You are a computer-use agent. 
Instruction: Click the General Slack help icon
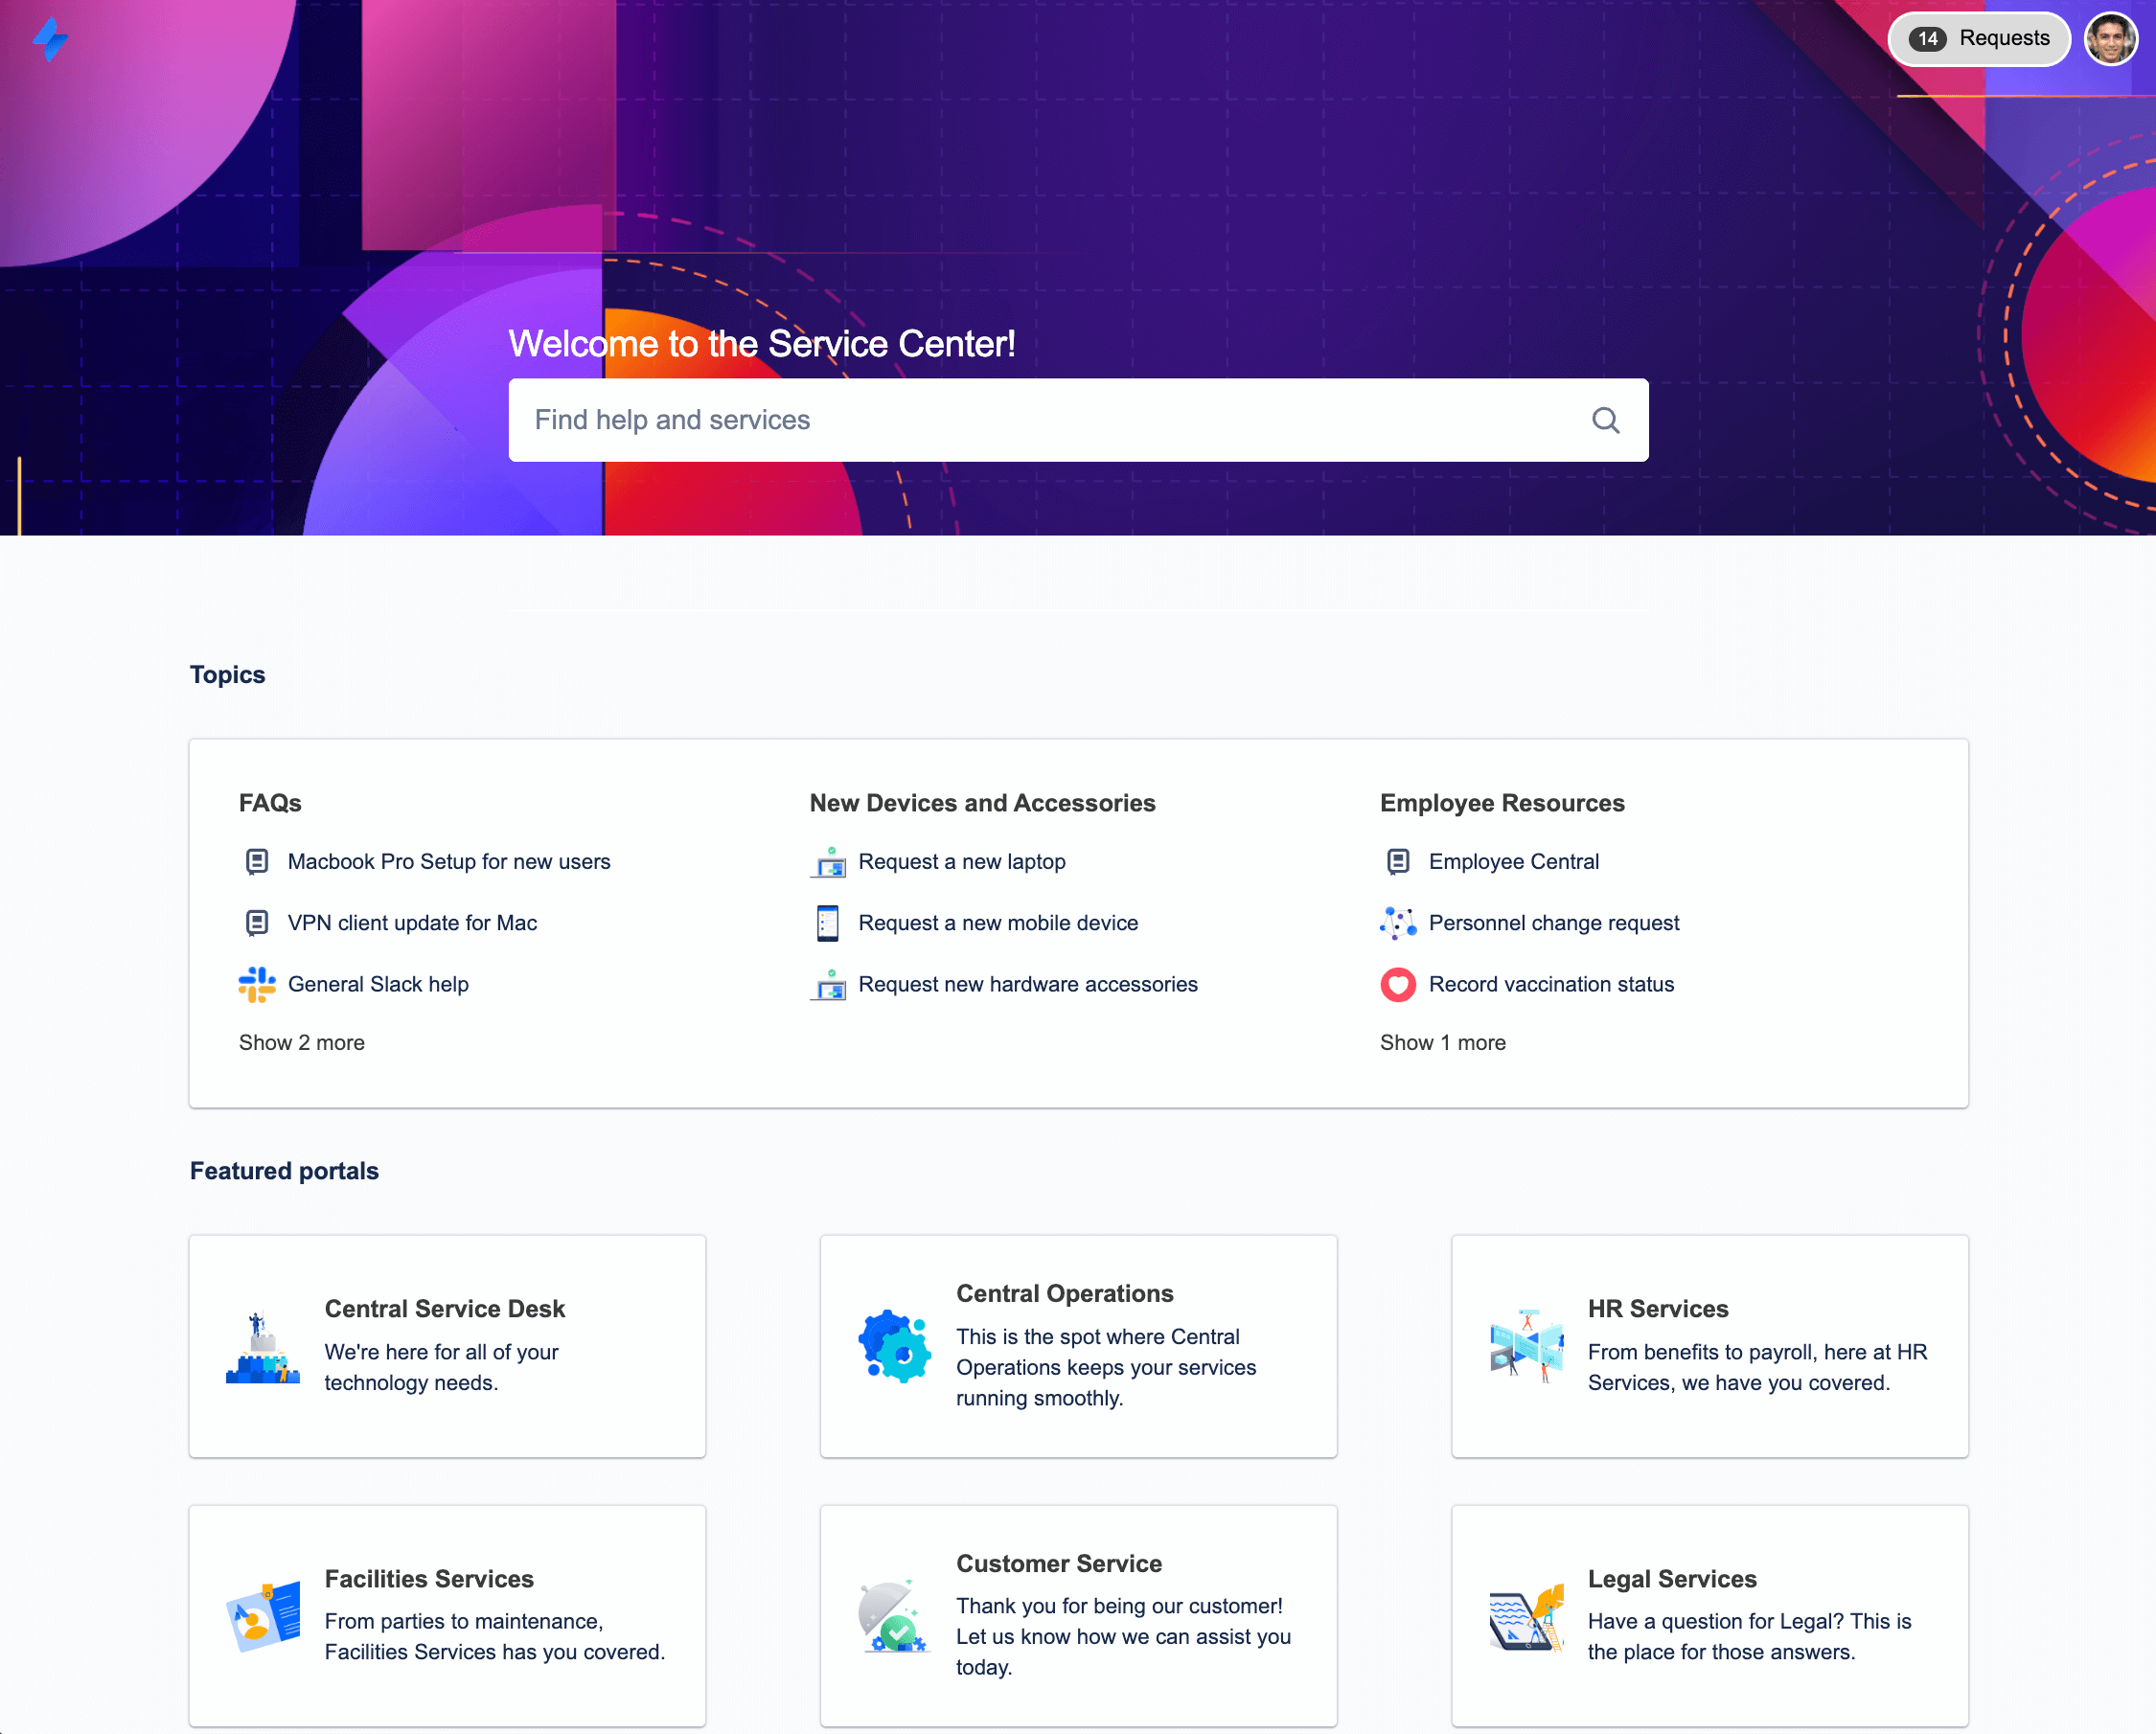(x=257, y=984)
